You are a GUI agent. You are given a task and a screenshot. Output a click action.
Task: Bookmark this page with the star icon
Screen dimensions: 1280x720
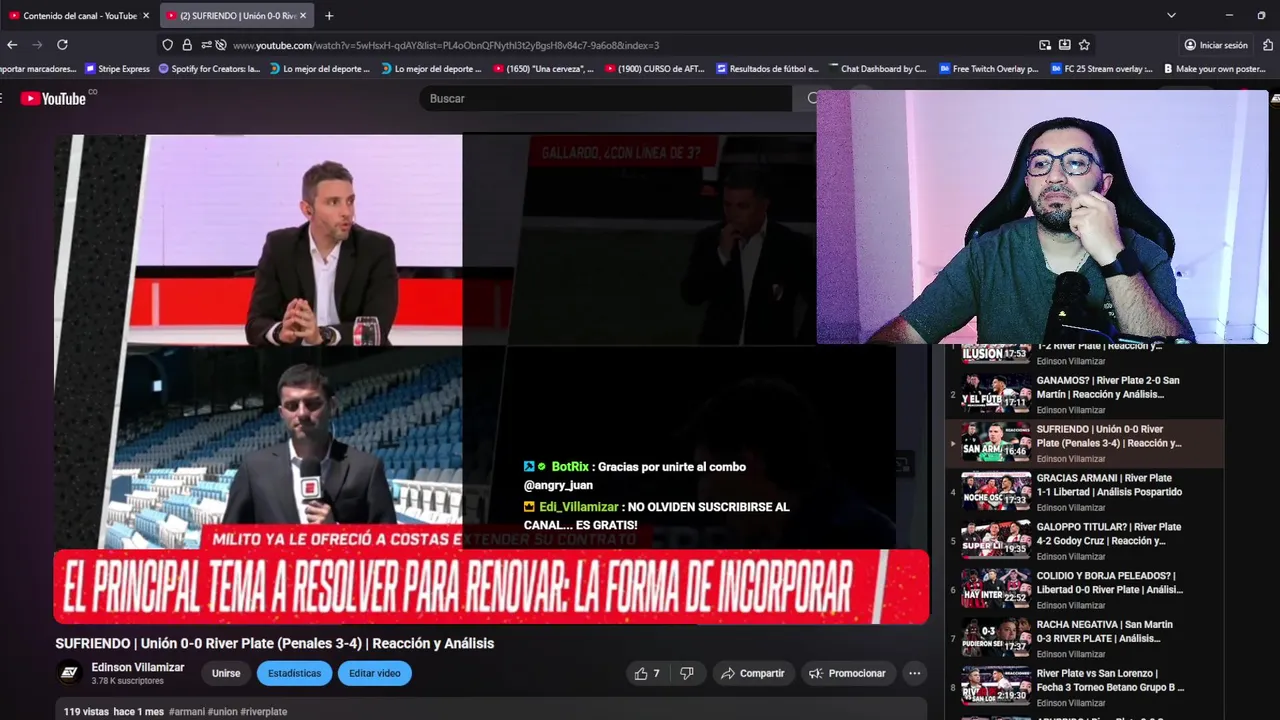tap(1084, 45)
